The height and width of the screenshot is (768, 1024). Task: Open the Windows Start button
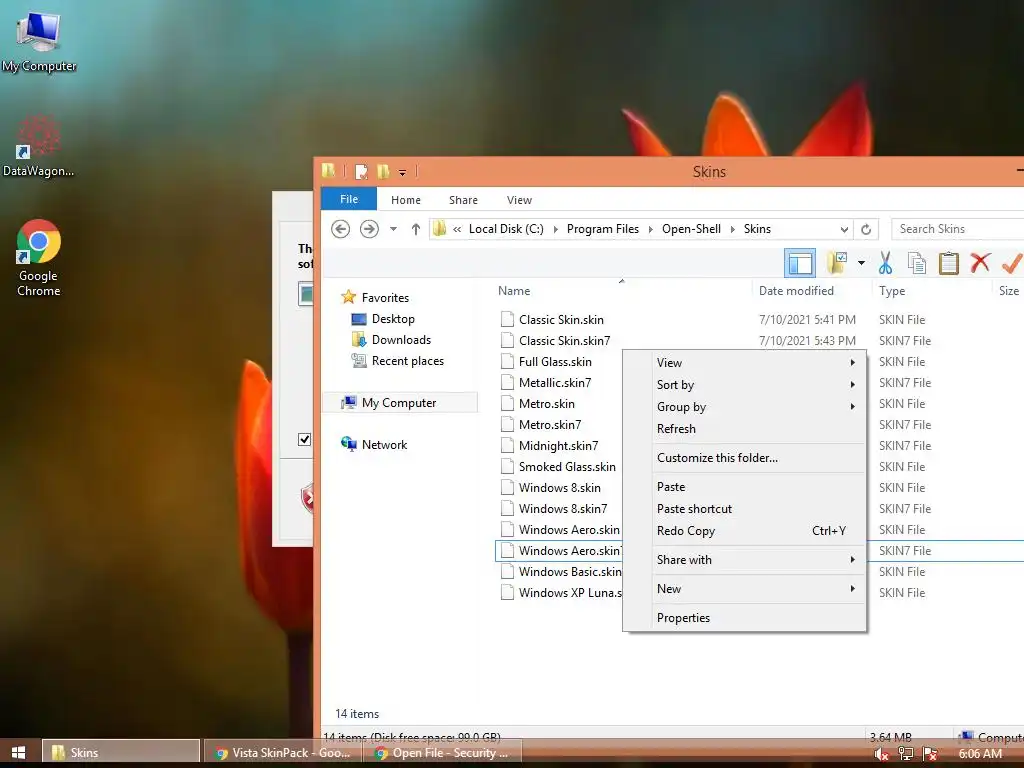[x=18, y=752]
